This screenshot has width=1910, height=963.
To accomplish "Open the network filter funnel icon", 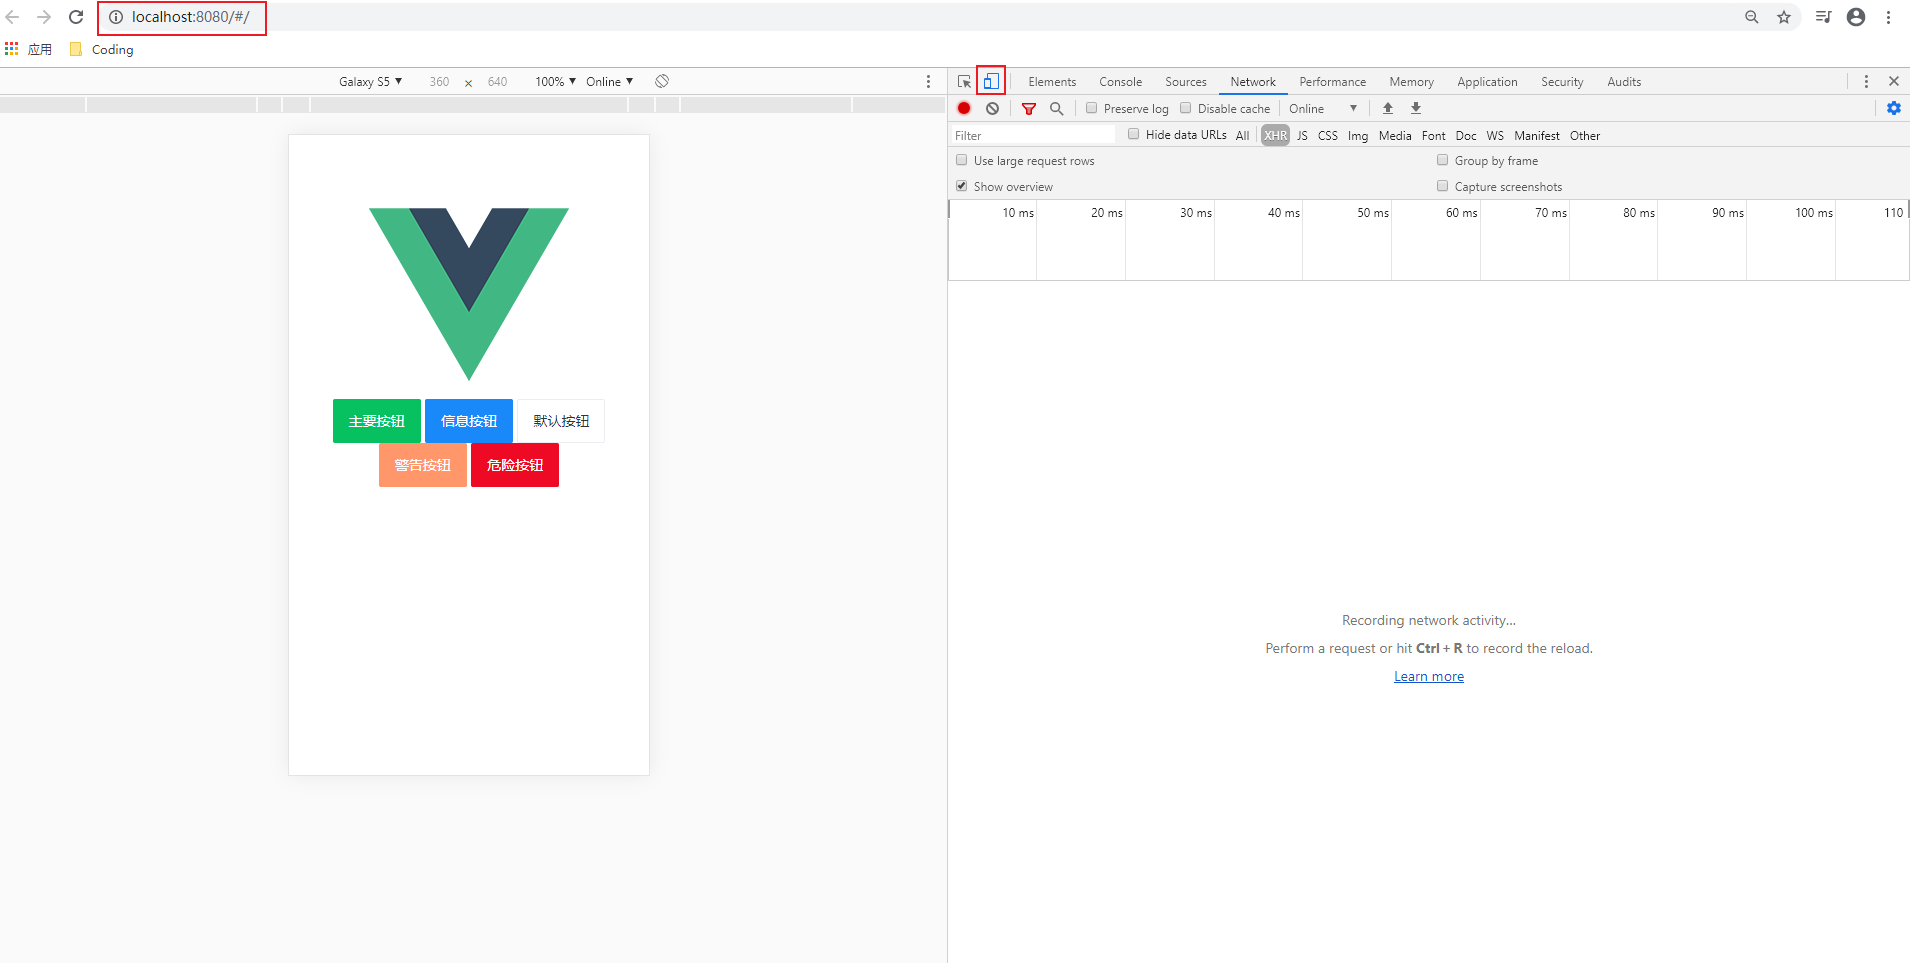I will click(1029, 108).
